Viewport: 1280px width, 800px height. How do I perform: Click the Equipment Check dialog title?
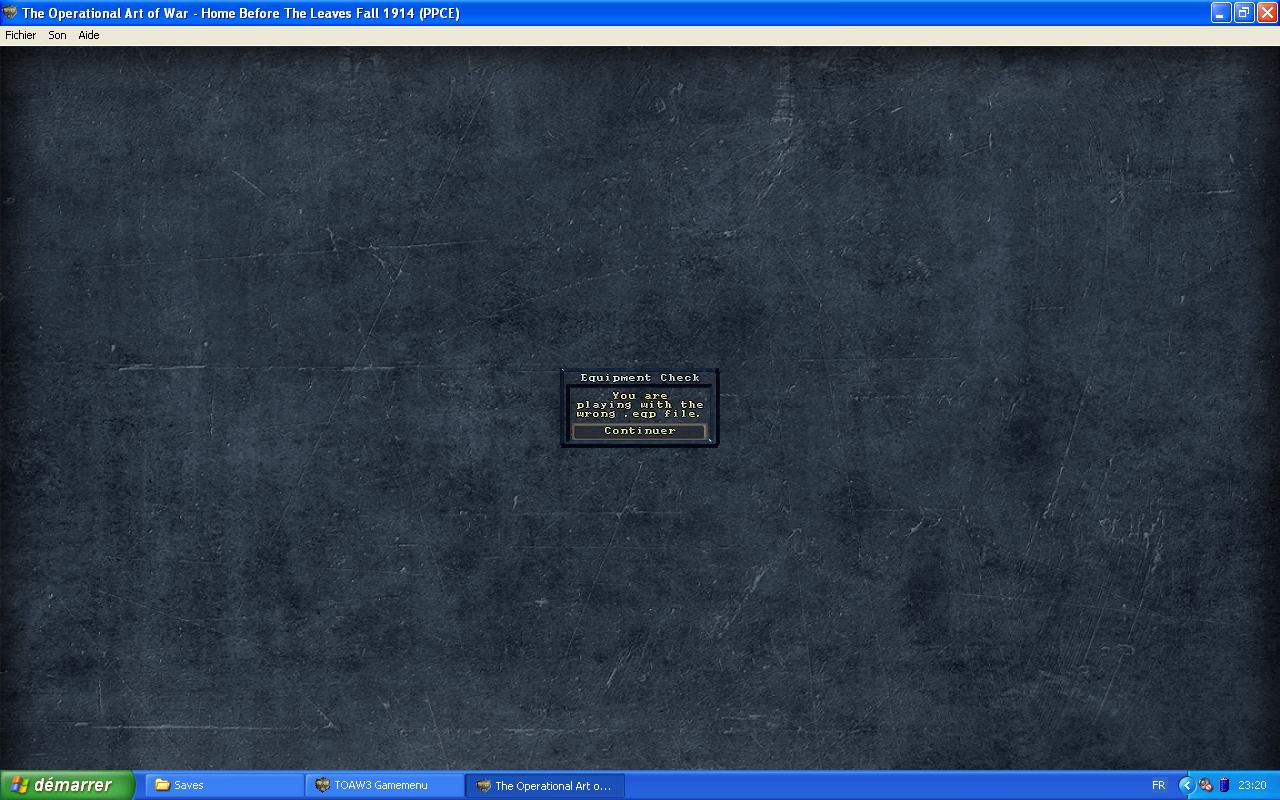[x=639, y=378]
